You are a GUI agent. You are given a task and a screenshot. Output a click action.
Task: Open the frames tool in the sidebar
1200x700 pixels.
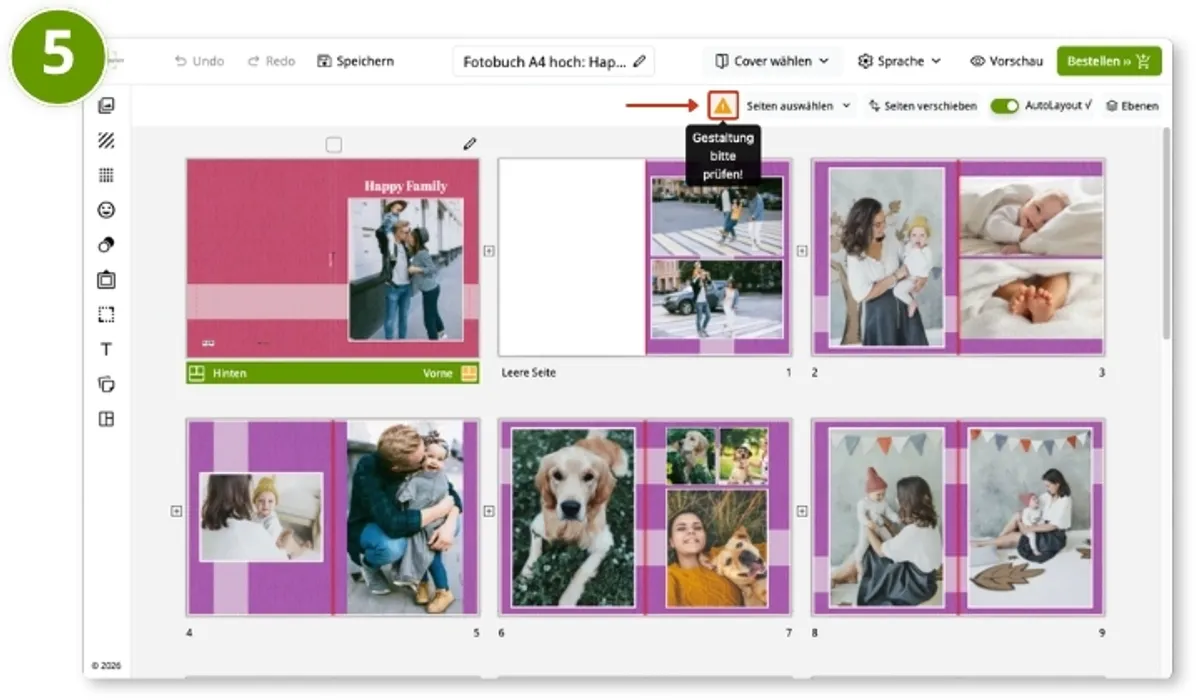pyautogui.click(x=106, y=280)
